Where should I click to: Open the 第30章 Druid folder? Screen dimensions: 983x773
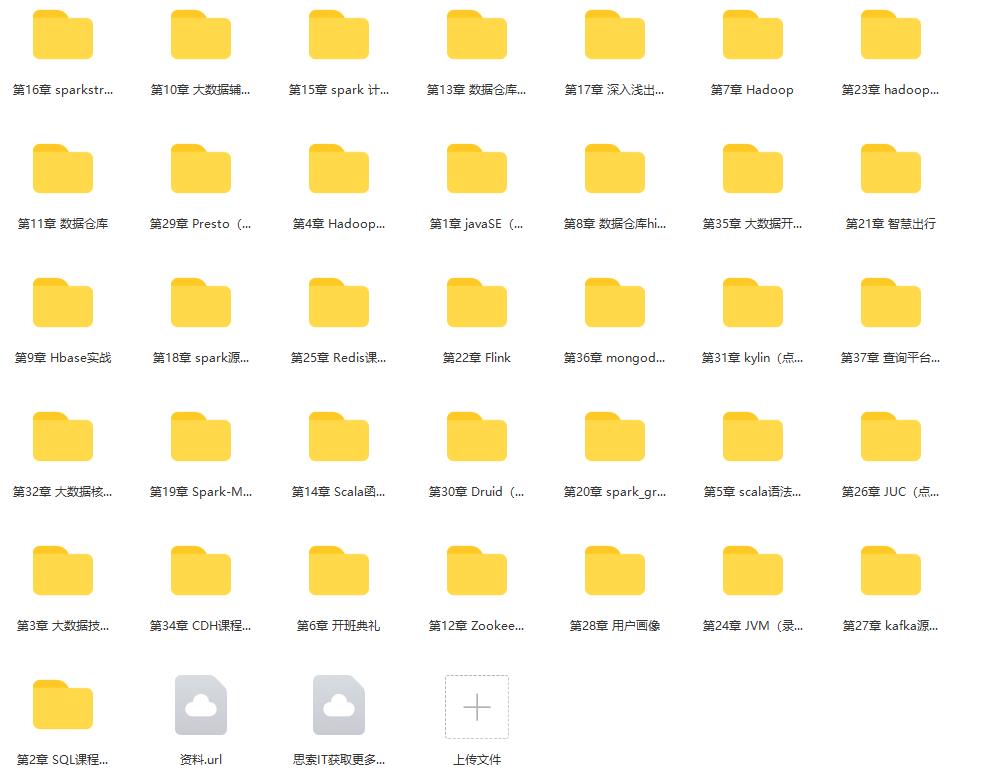(x=477, y=438)
